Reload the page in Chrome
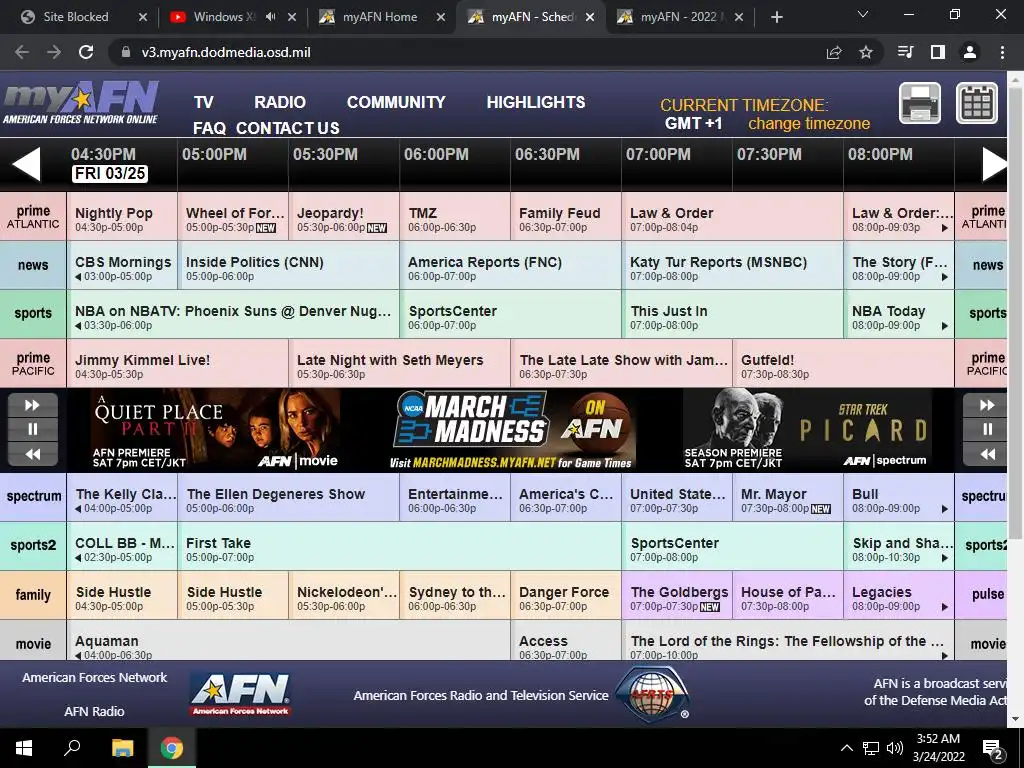 pyautogui.click(x=86, y=52)
